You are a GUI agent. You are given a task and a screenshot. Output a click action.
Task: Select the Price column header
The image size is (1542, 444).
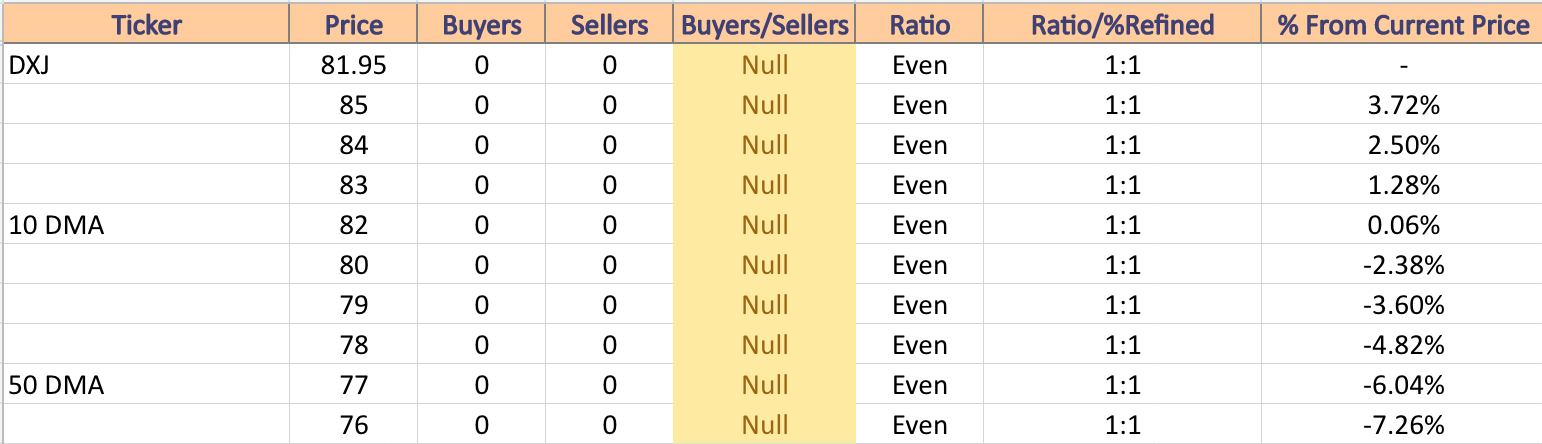[353, 24]
